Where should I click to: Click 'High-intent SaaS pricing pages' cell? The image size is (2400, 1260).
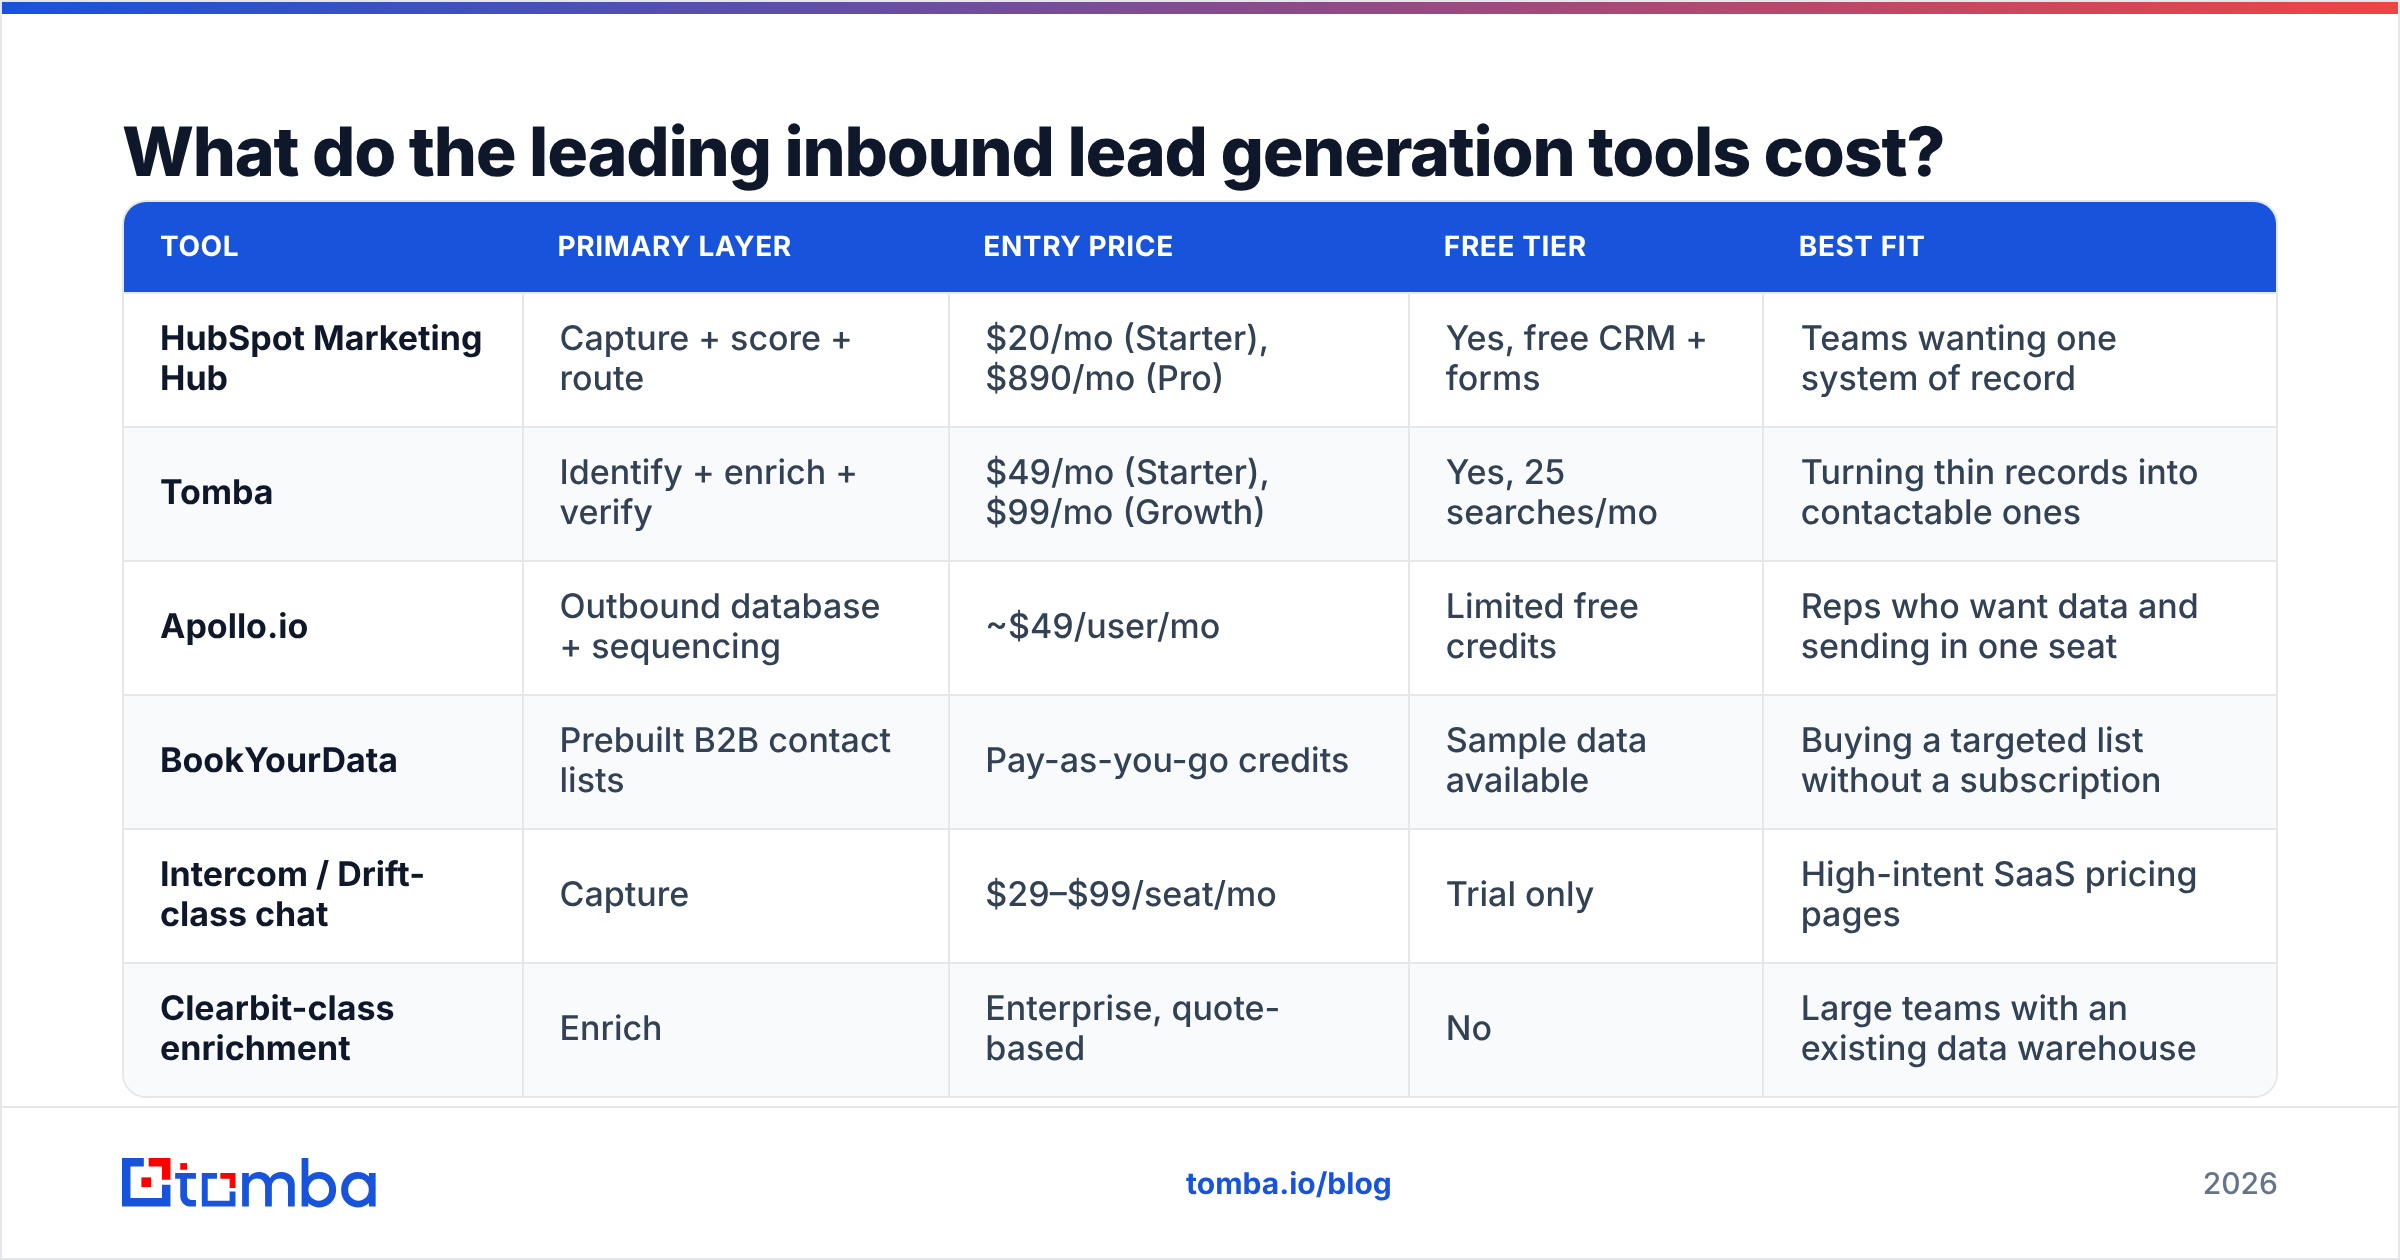point(2020,895)
